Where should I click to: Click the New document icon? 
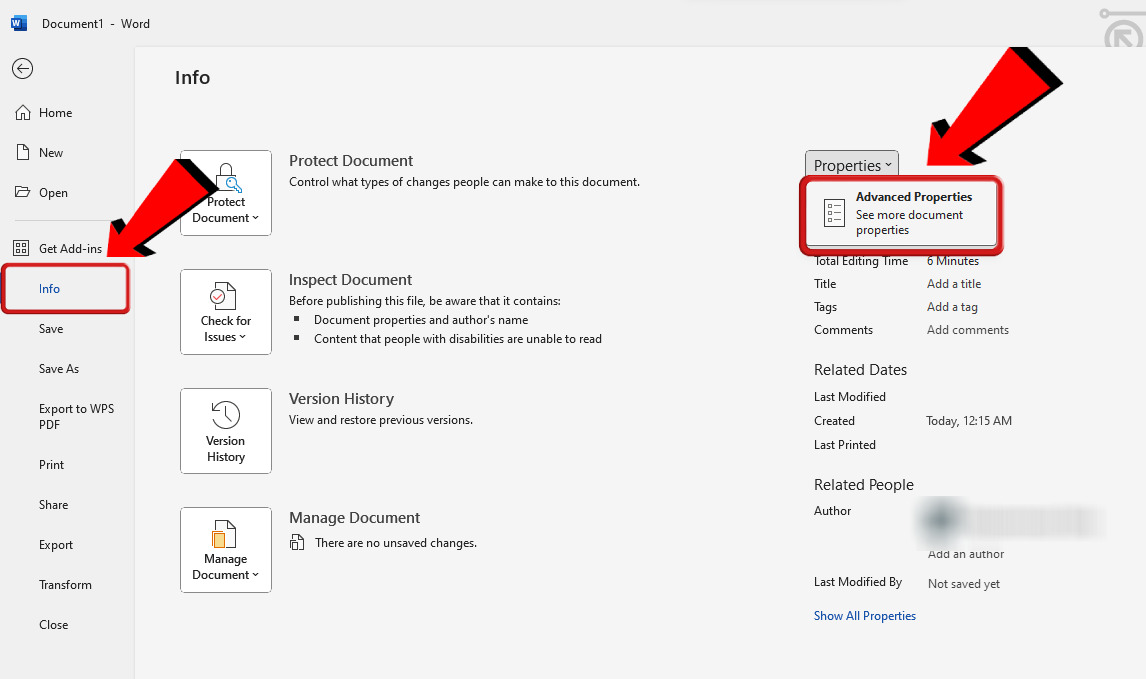click(x=22, y=153)
